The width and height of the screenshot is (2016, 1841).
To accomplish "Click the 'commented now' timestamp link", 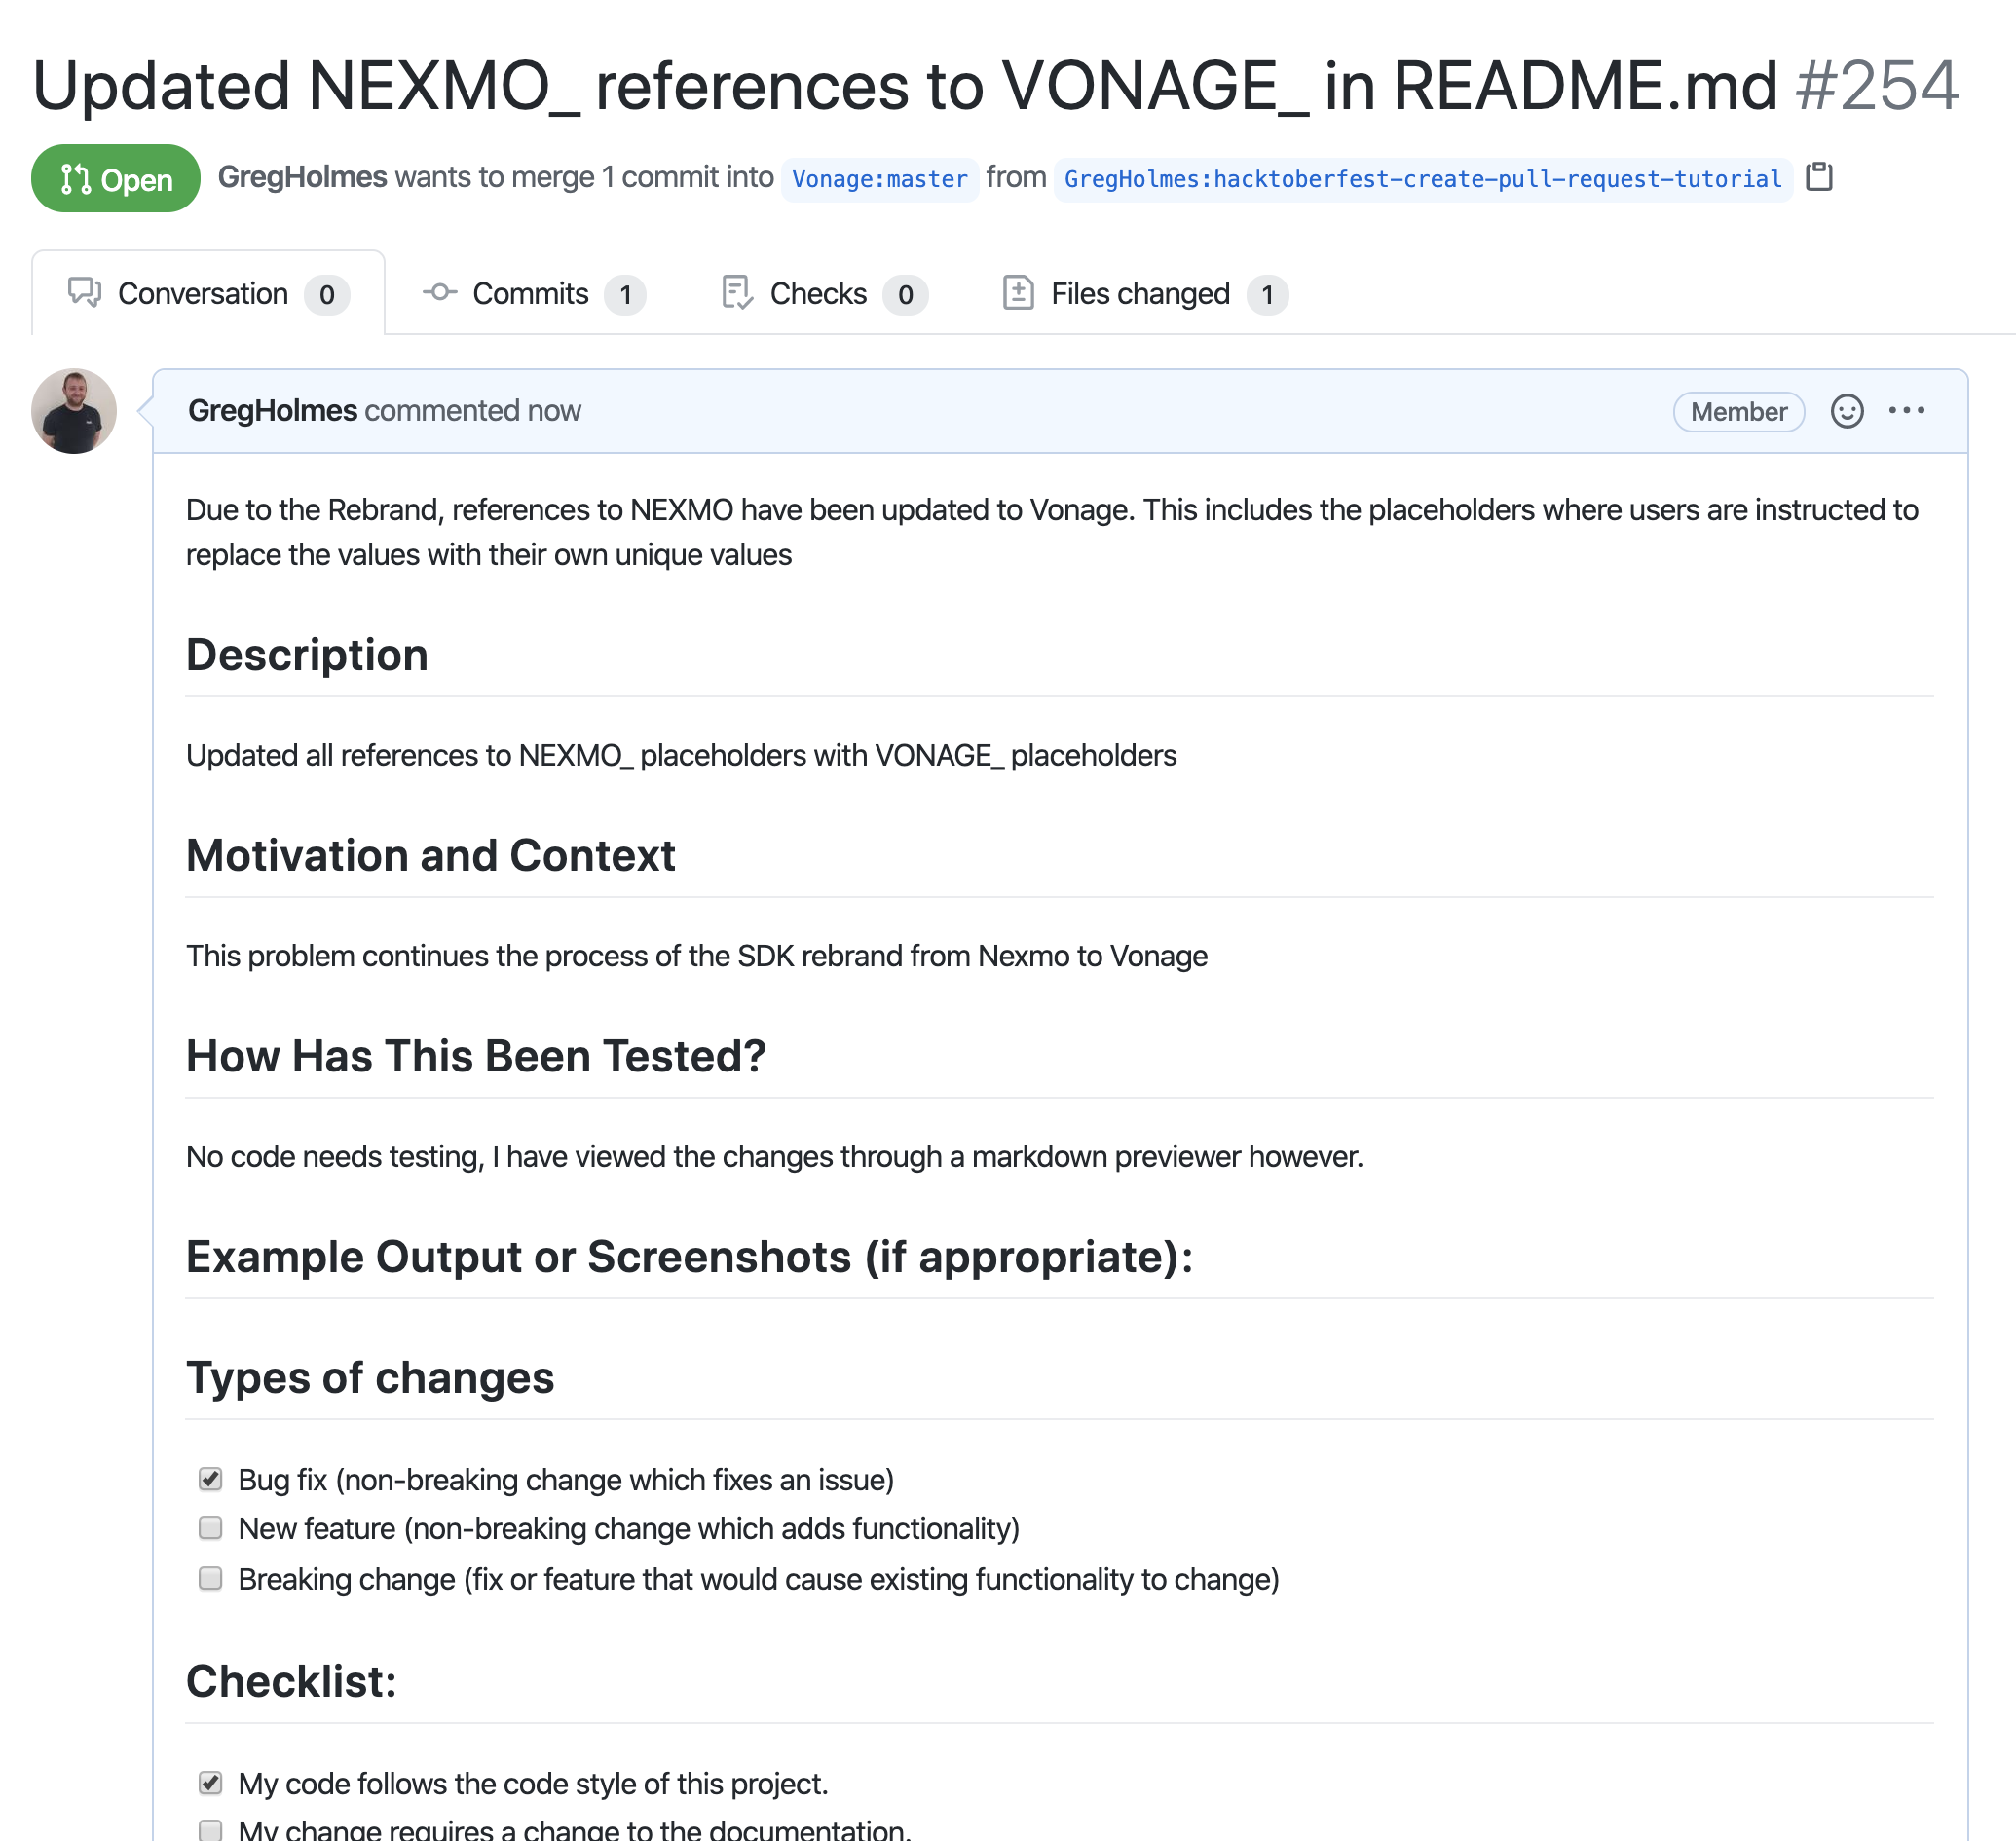I will [472, 411].
